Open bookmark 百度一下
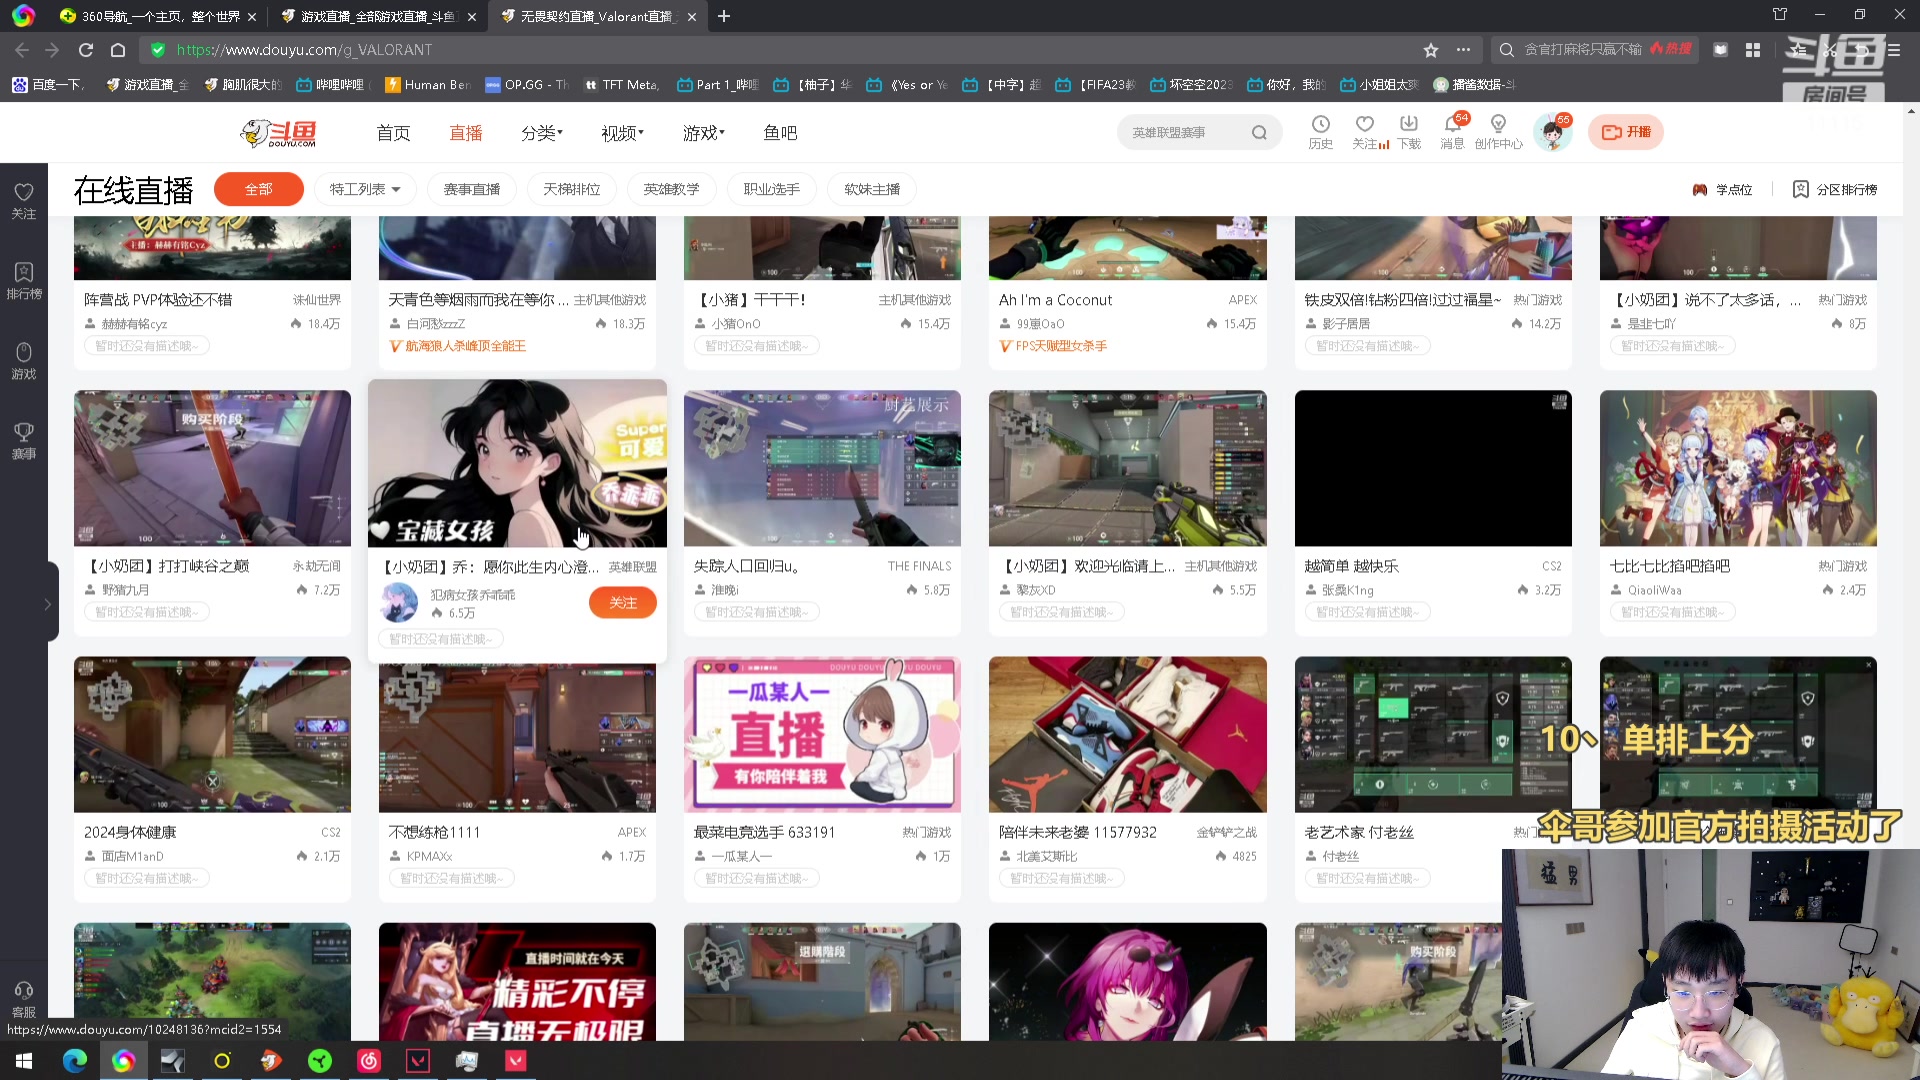The image size is (1920, 1080). point(48,85)
